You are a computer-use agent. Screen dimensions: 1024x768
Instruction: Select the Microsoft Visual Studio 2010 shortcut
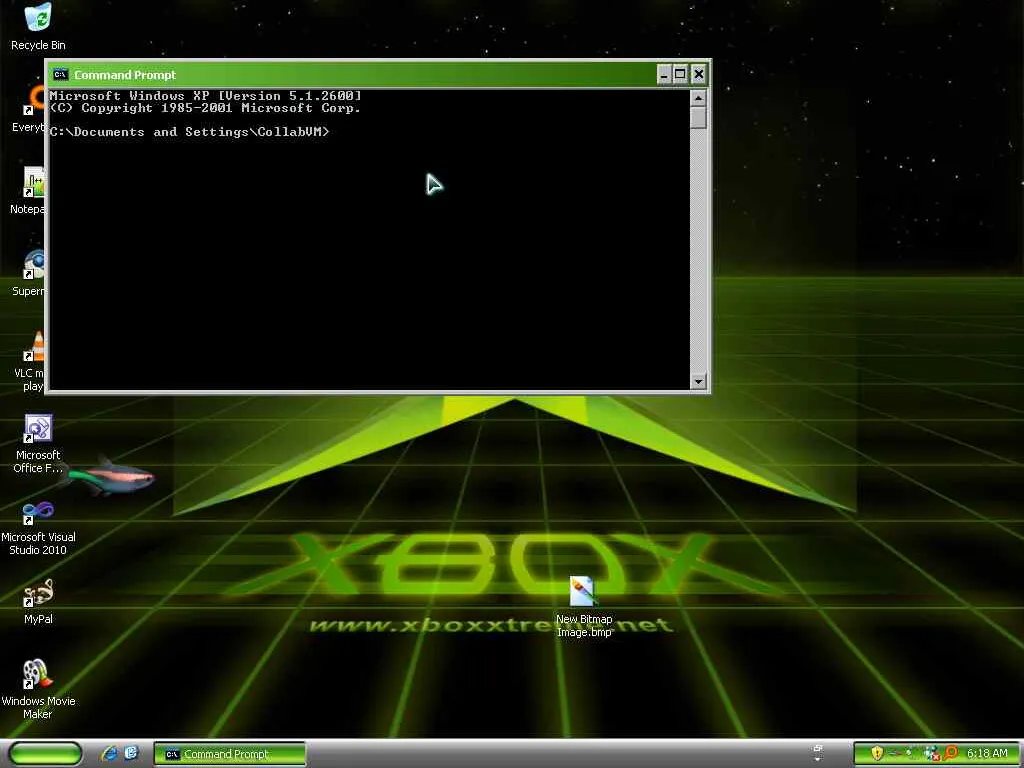pos(38,528)
